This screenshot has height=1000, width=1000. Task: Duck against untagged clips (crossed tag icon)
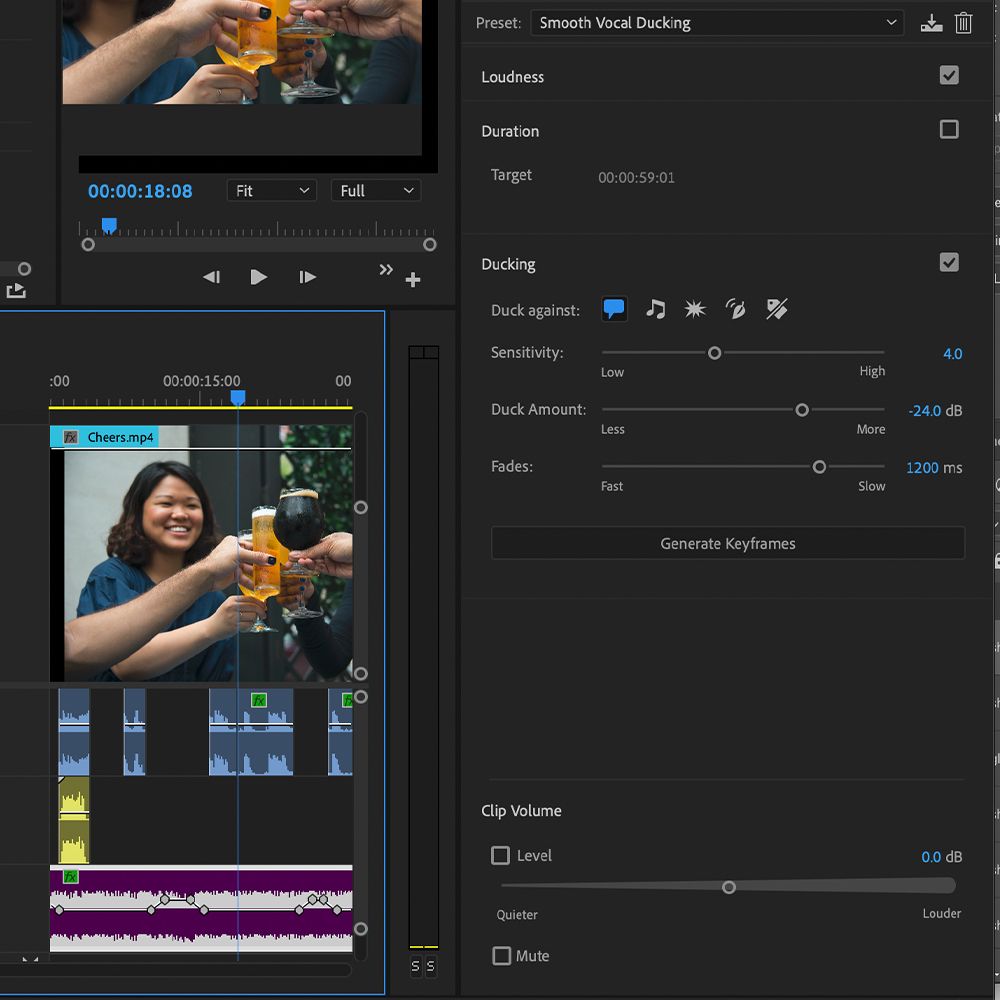coord(777,309)
